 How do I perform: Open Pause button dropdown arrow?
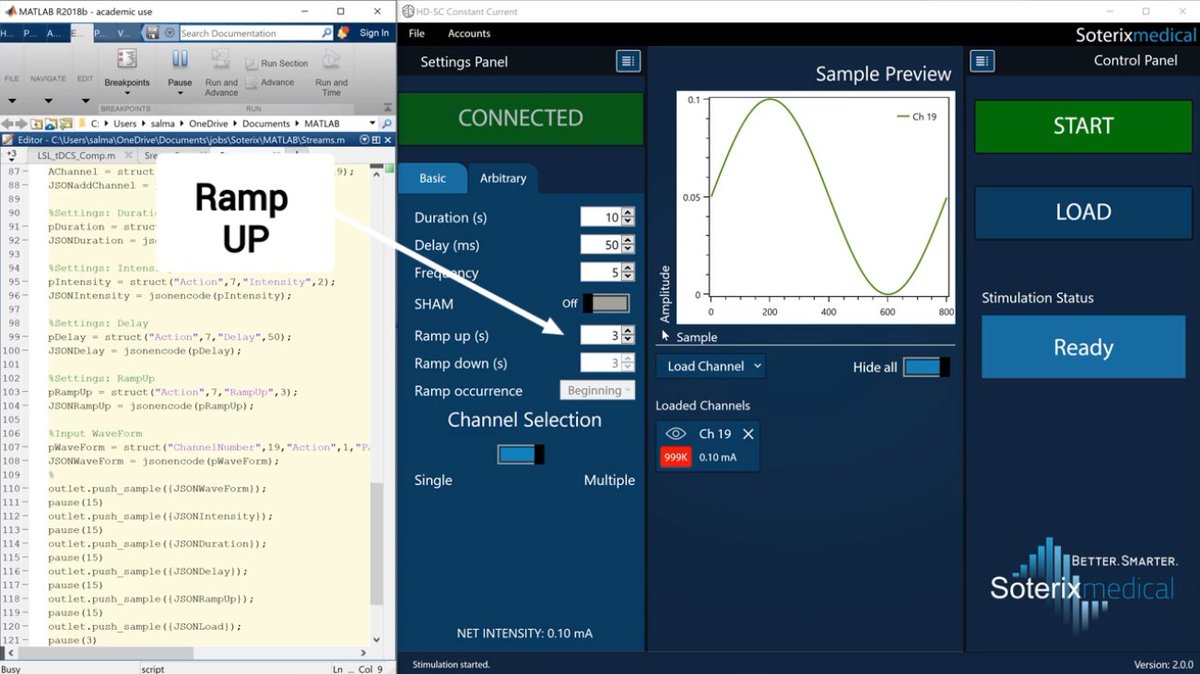pyautogui.click(x=180, y=94)
